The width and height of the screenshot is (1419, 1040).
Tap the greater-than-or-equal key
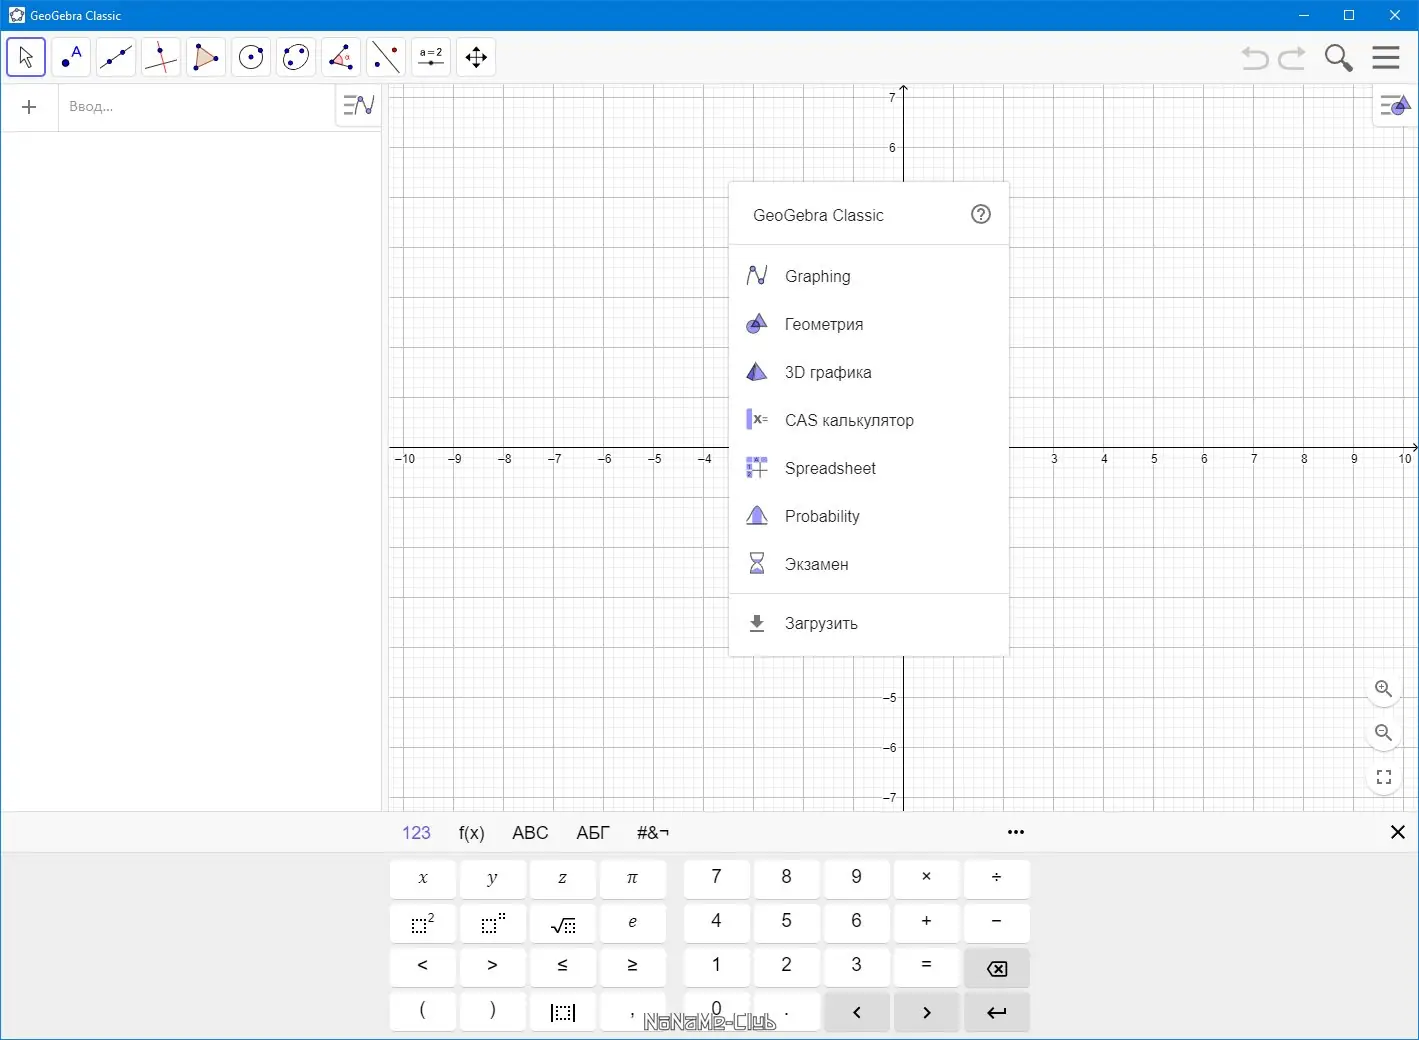(633, 967)
